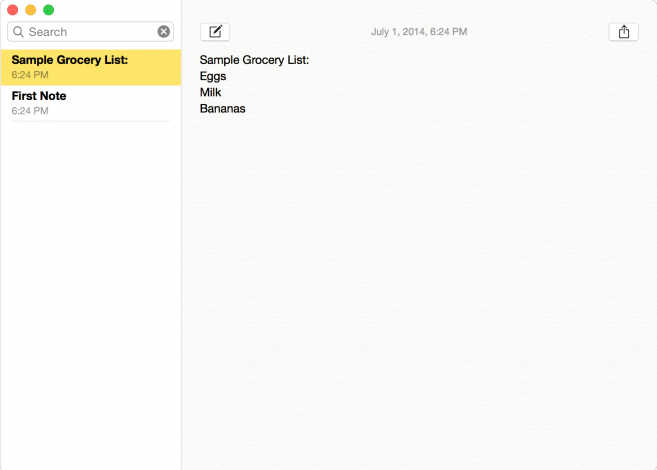Close the Notes window
The width and height of the screenshot is (657, 470).
[x=13, y=10]
